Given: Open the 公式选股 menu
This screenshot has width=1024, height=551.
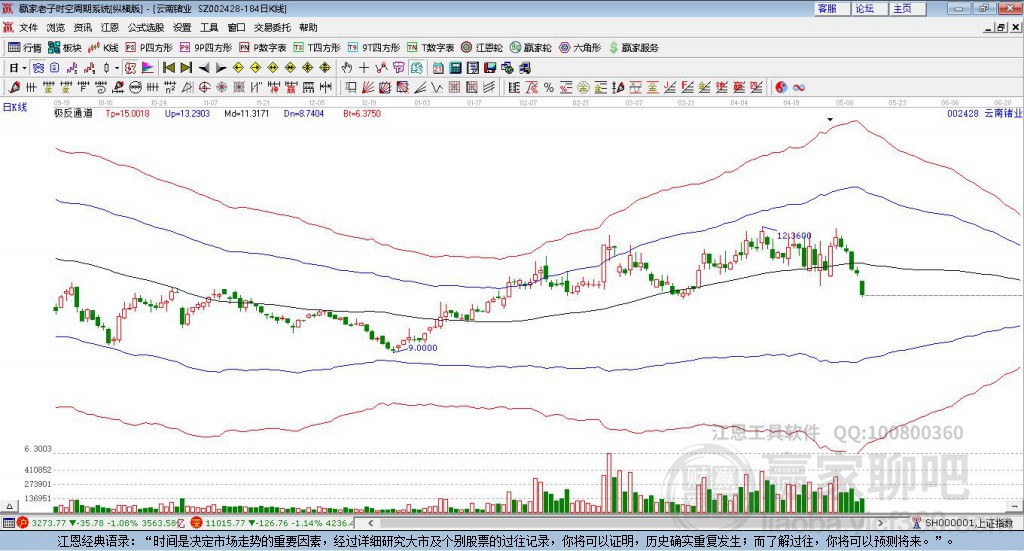Looking at the screenshot, I should (146, 27).
